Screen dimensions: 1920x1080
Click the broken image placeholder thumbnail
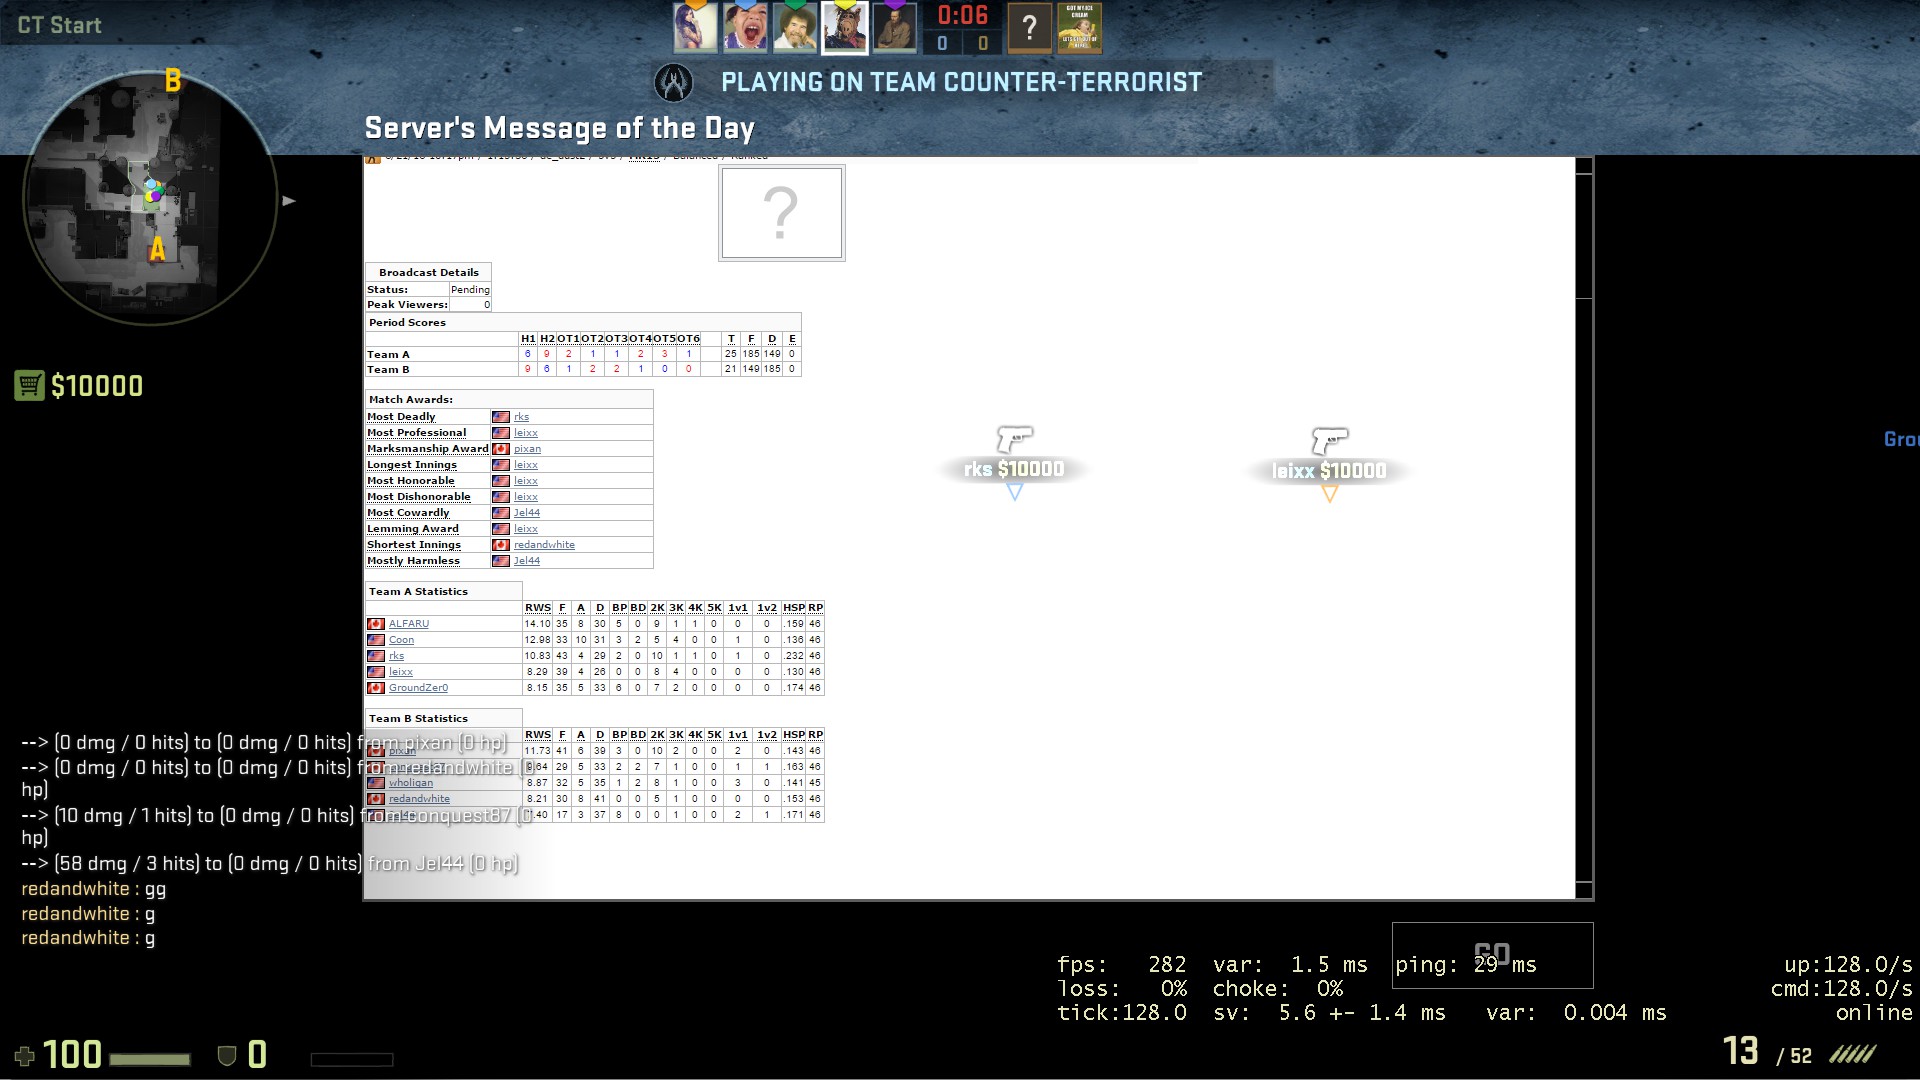[x=781, y=213]
